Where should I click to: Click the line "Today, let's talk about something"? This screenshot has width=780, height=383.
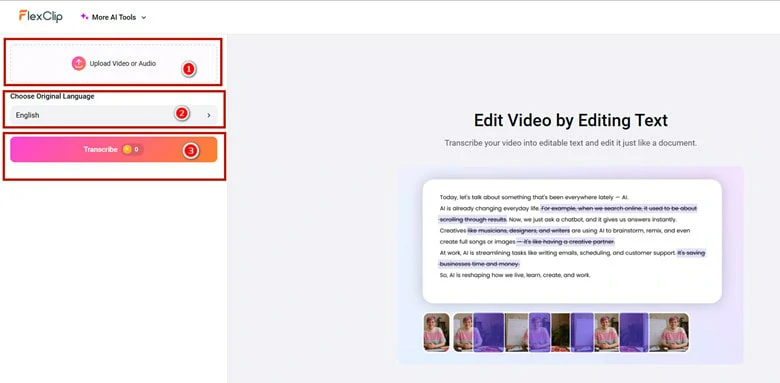coord(534,197)
